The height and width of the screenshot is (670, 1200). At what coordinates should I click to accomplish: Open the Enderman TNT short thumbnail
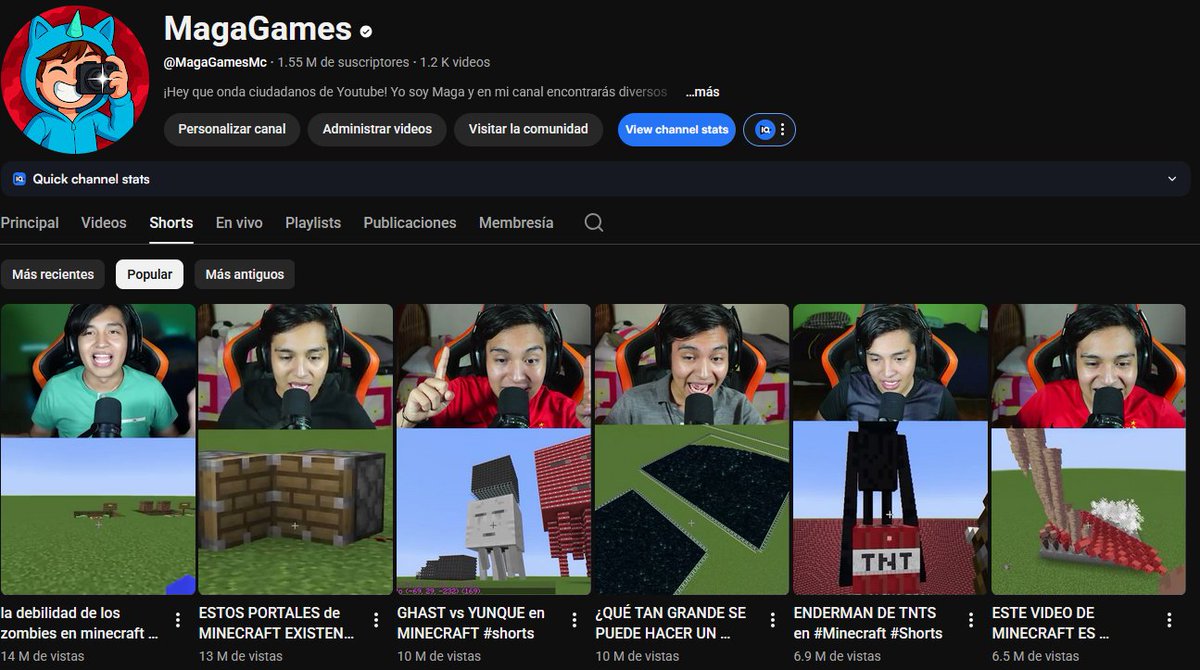890,449
